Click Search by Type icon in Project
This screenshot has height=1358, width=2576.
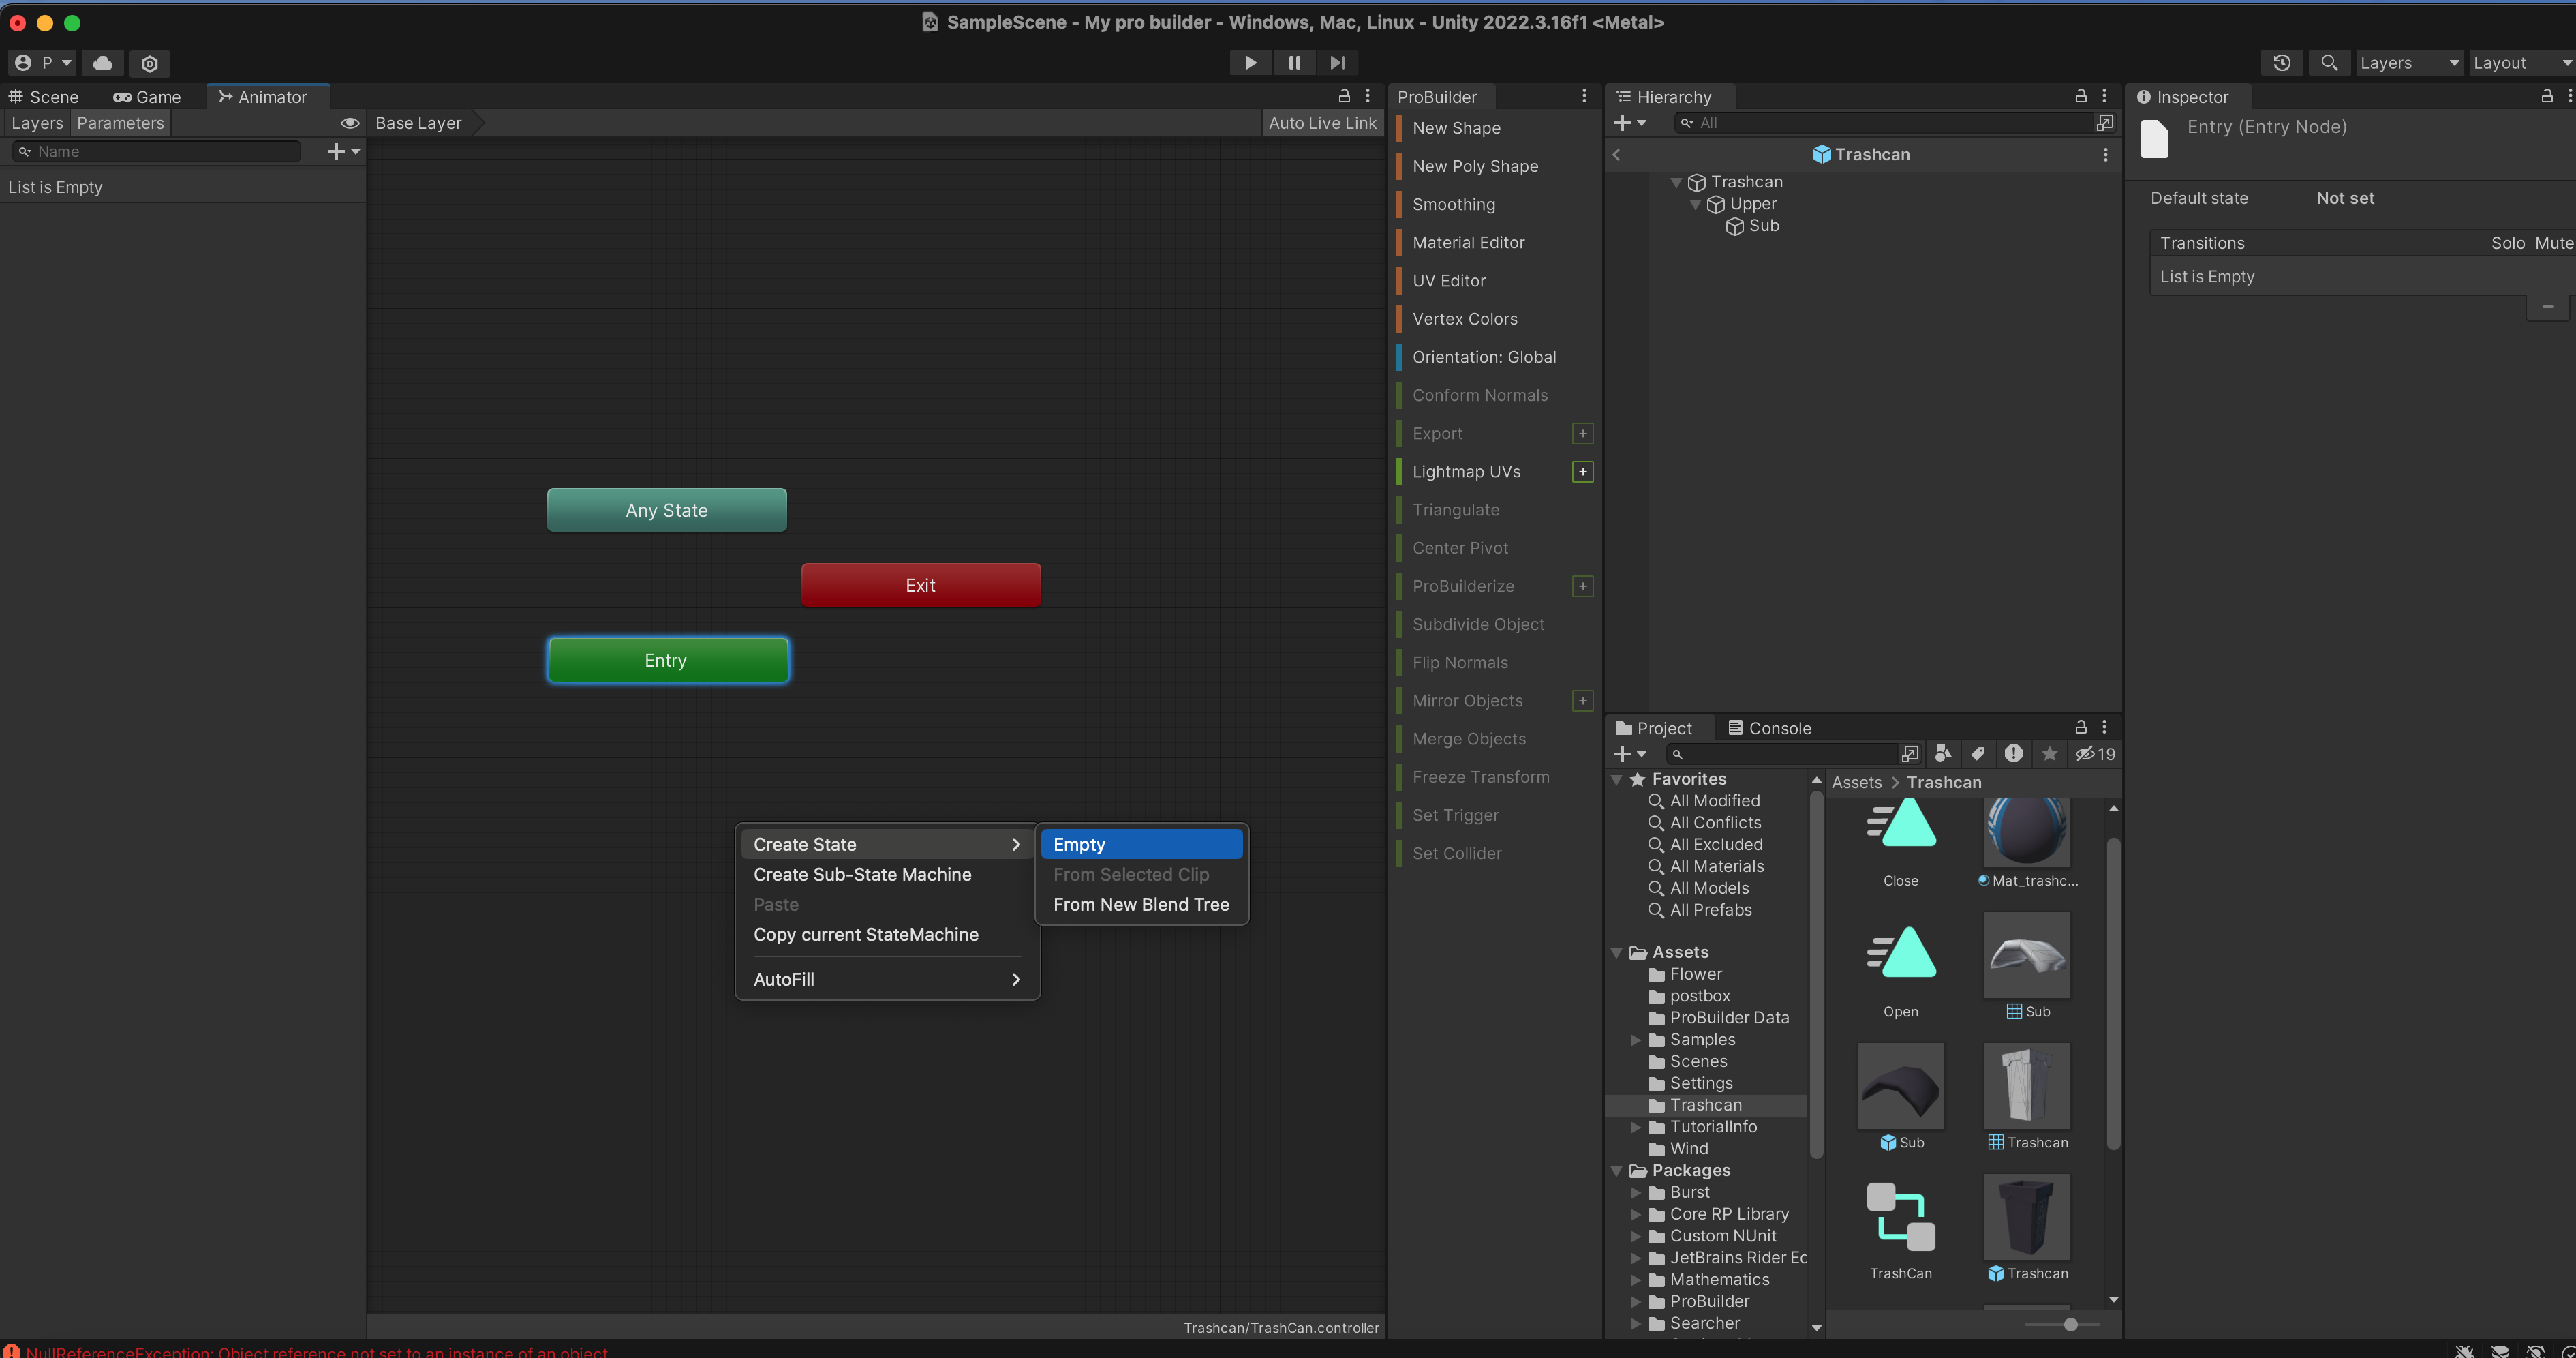point(1943,754)
